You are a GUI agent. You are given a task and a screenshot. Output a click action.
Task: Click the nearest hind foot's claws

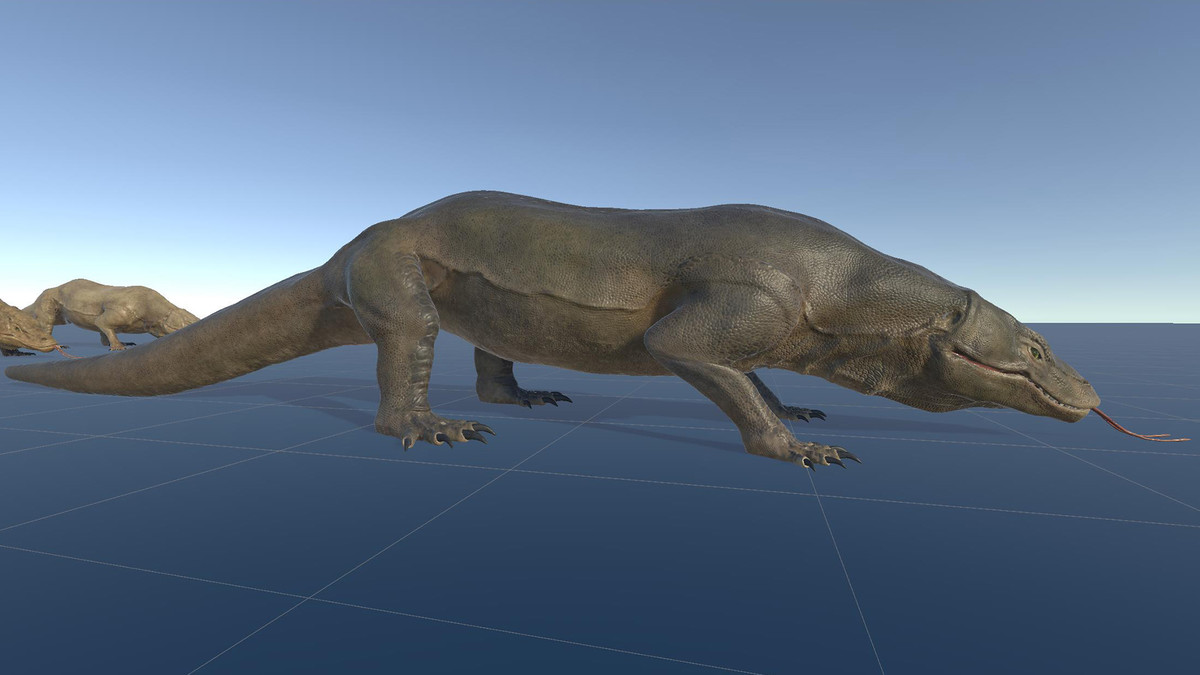pos(450,433)
